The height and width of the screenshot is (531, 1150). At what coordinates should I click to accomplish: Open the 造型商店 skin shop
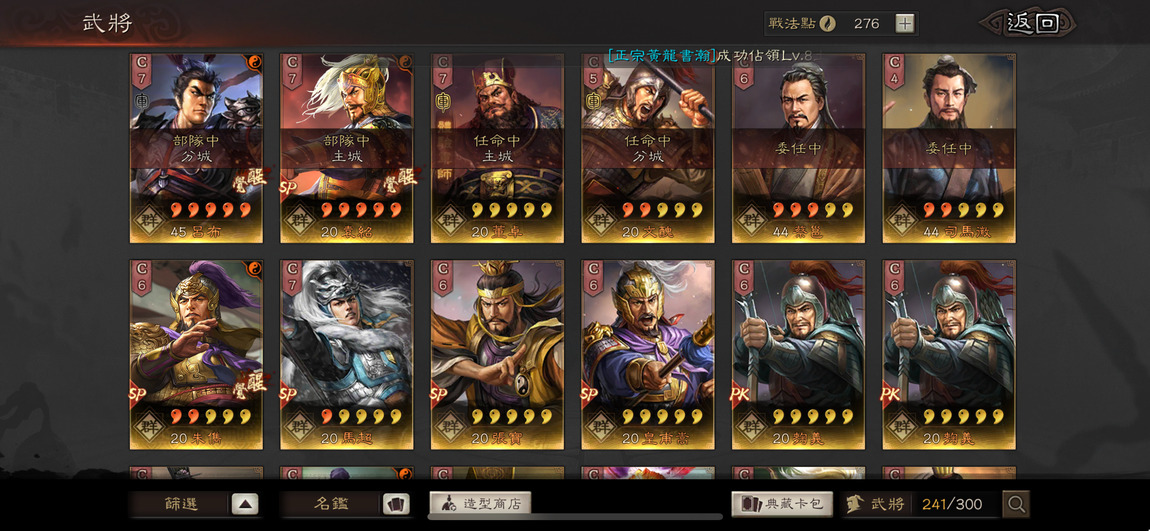[x=480, y=504]
